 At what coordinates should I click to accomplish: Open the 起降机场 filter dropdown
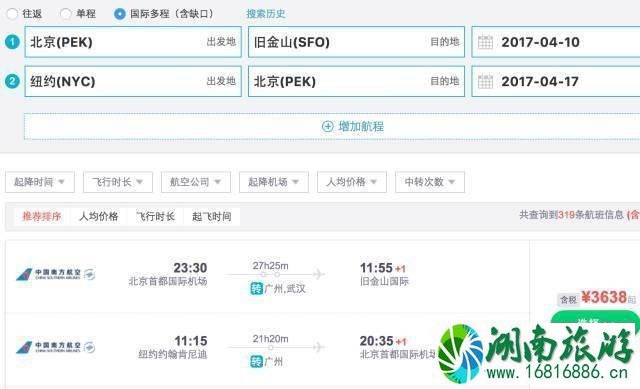tap(274, 182)
